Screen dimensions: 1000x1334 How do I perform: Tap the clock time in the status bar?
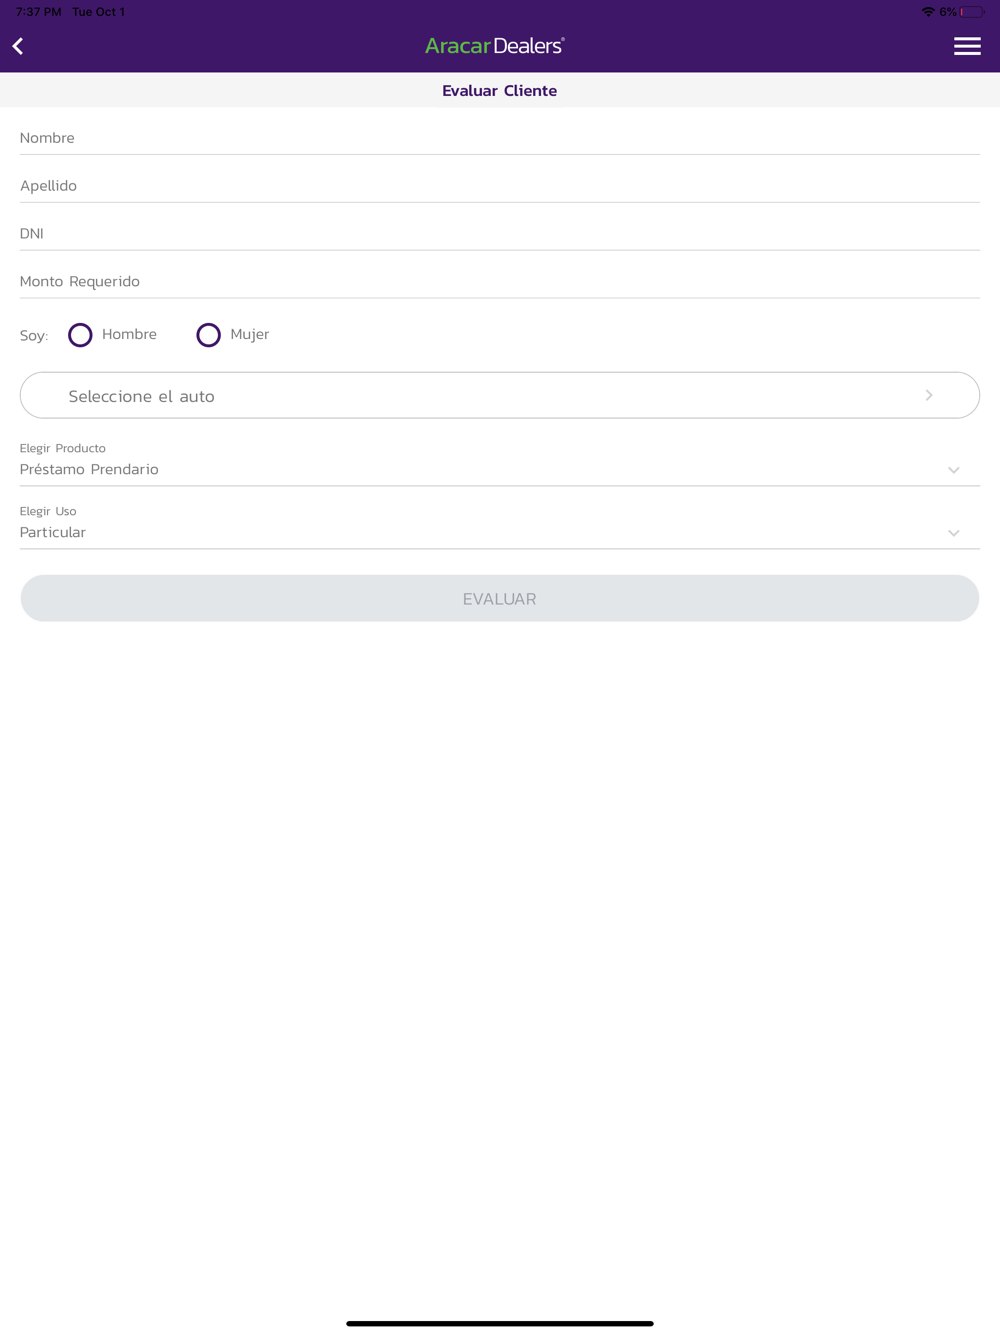38,12
